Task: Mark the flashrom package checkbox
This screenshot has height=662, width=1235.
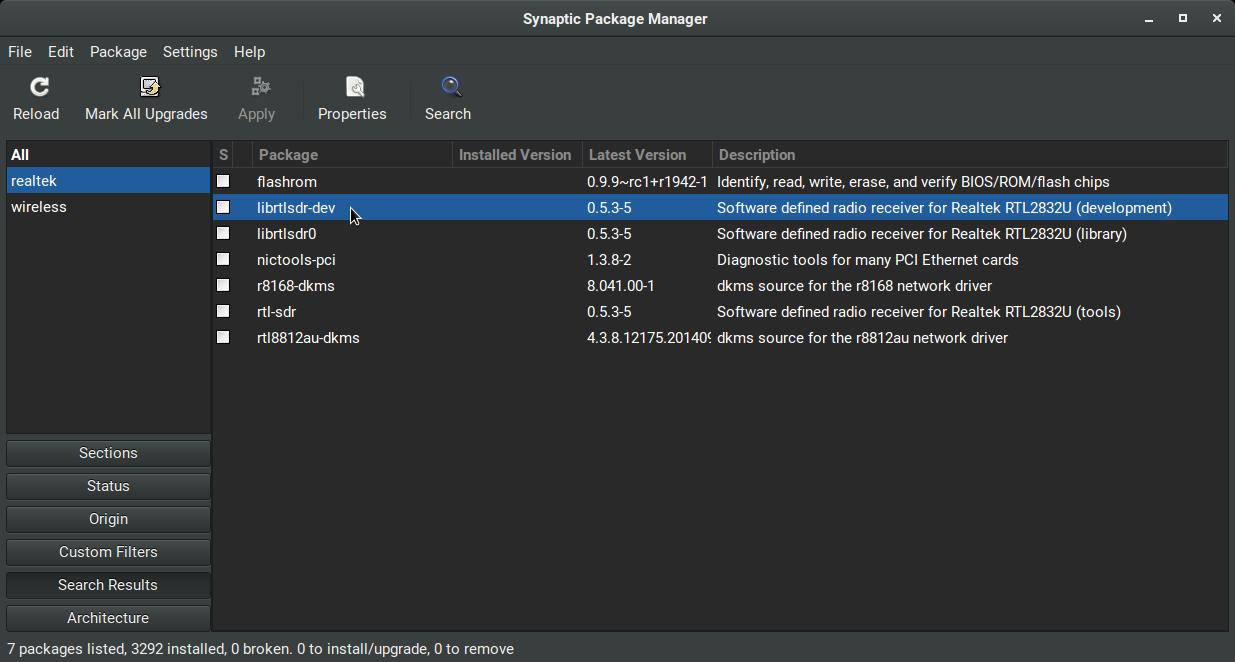Action: (223, 181)
